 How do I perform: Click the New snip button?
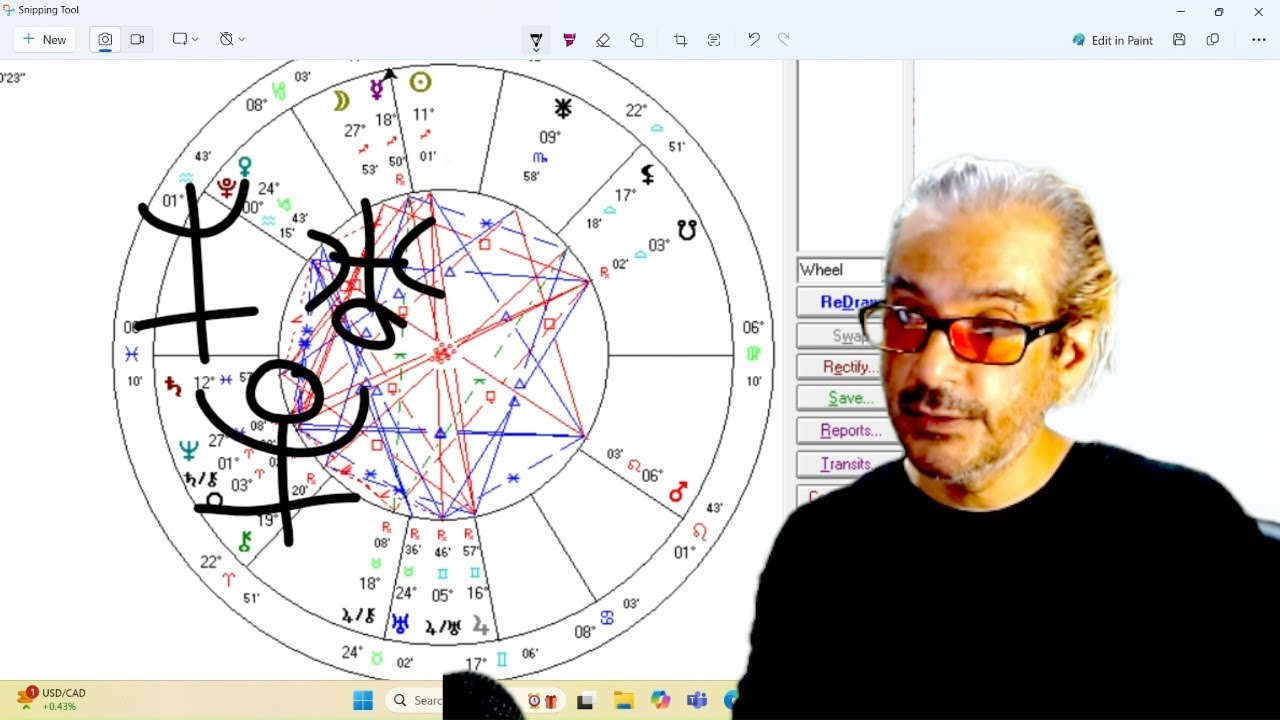click(x=45, y=40)
